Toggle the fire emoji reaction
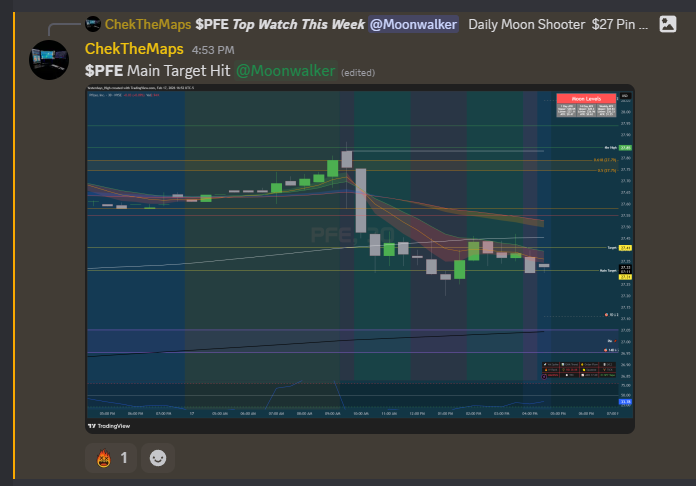Screen dimensions: 696x486 click(111, 458)
